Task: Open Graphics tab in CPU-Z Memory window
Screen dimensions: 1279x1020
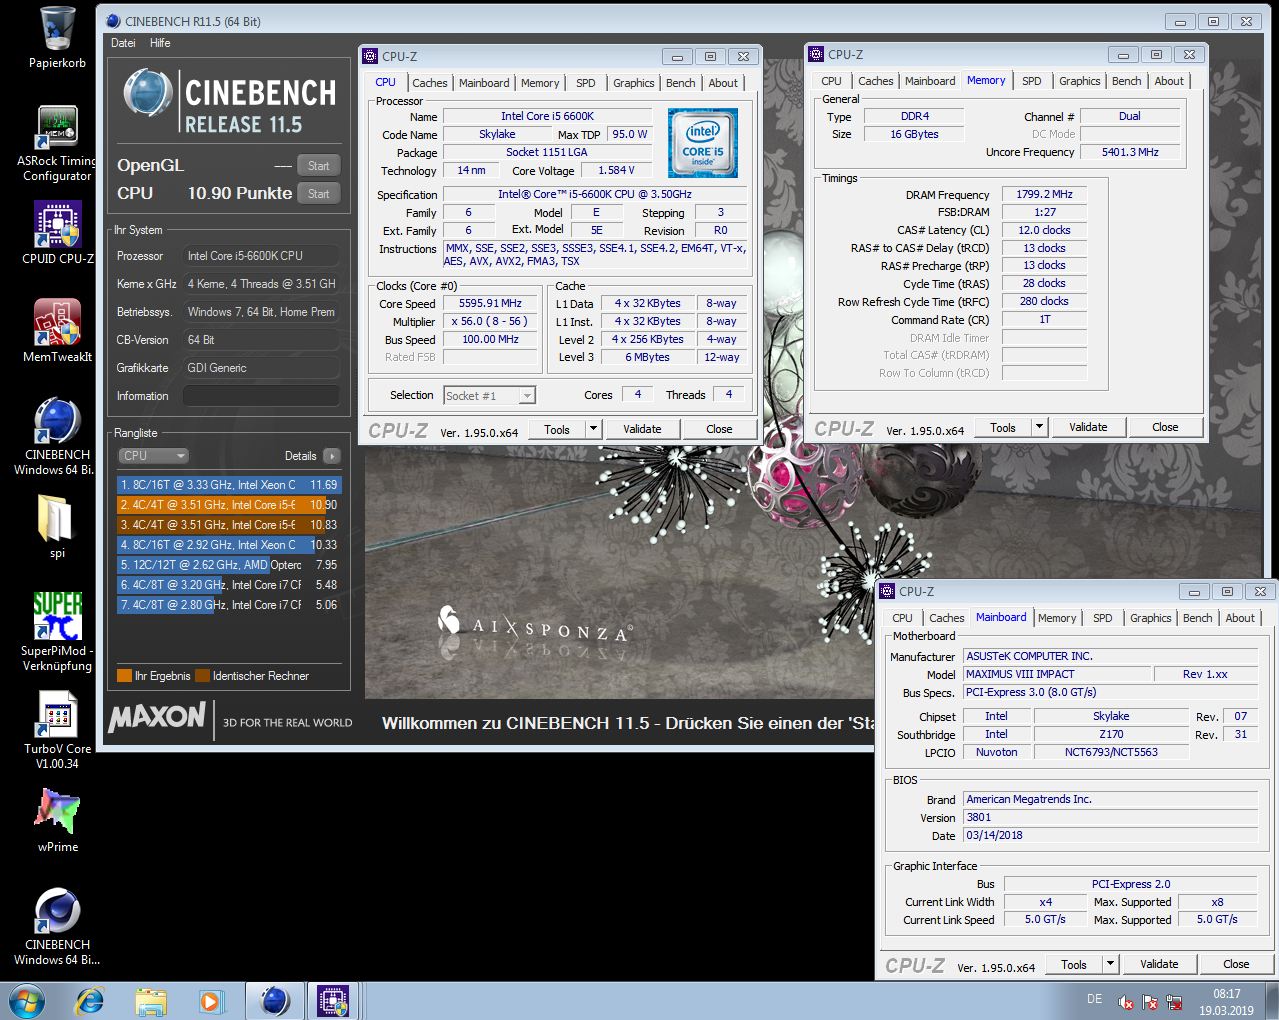Action: (x=1079, y=81)
